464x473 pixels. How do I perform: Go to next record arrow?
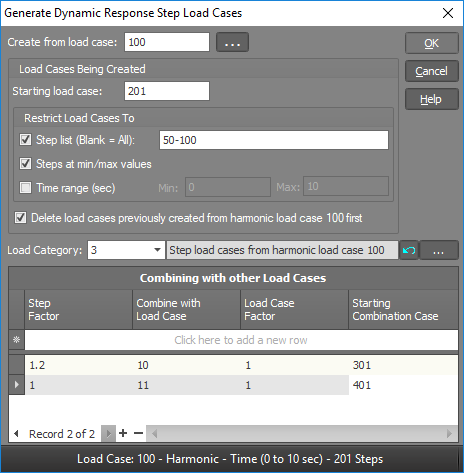108,434
